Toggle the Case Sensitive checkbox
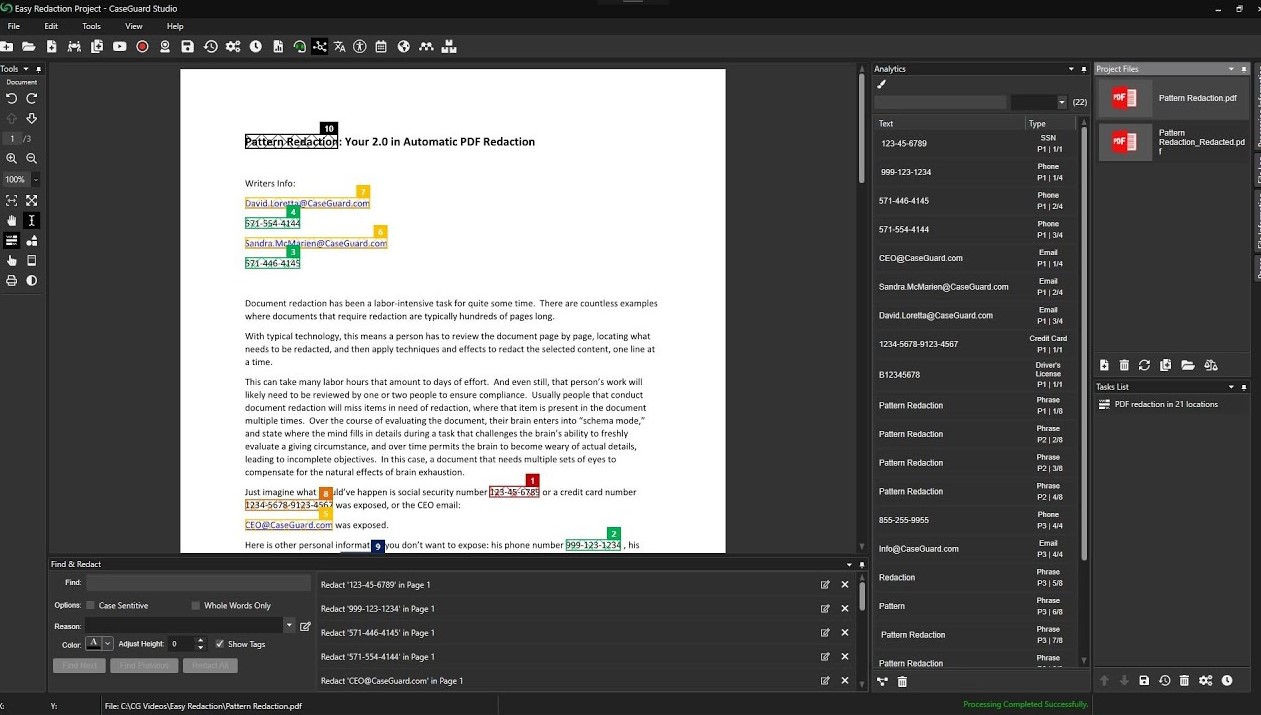The width and height of the screenshot is (1261, 715). [90, 606]
